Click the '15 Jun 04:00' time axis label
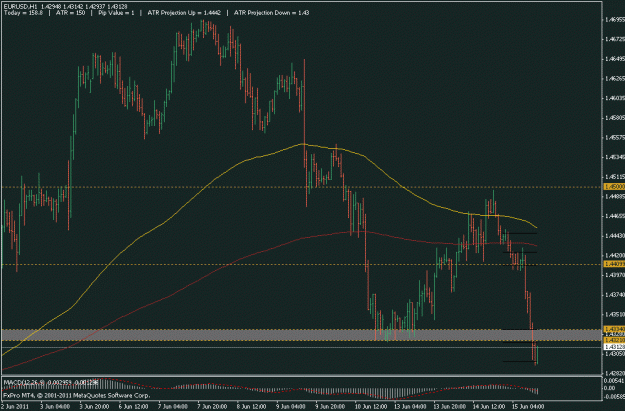625x411 pixels. click(x=528, y=407)
